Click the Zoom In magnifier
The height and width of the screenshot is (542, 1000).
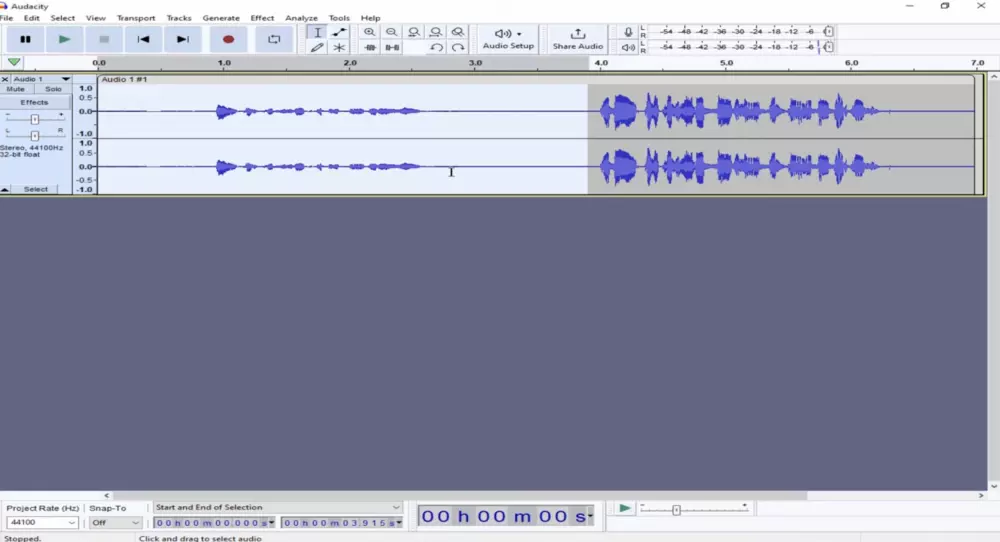point(369,32)
